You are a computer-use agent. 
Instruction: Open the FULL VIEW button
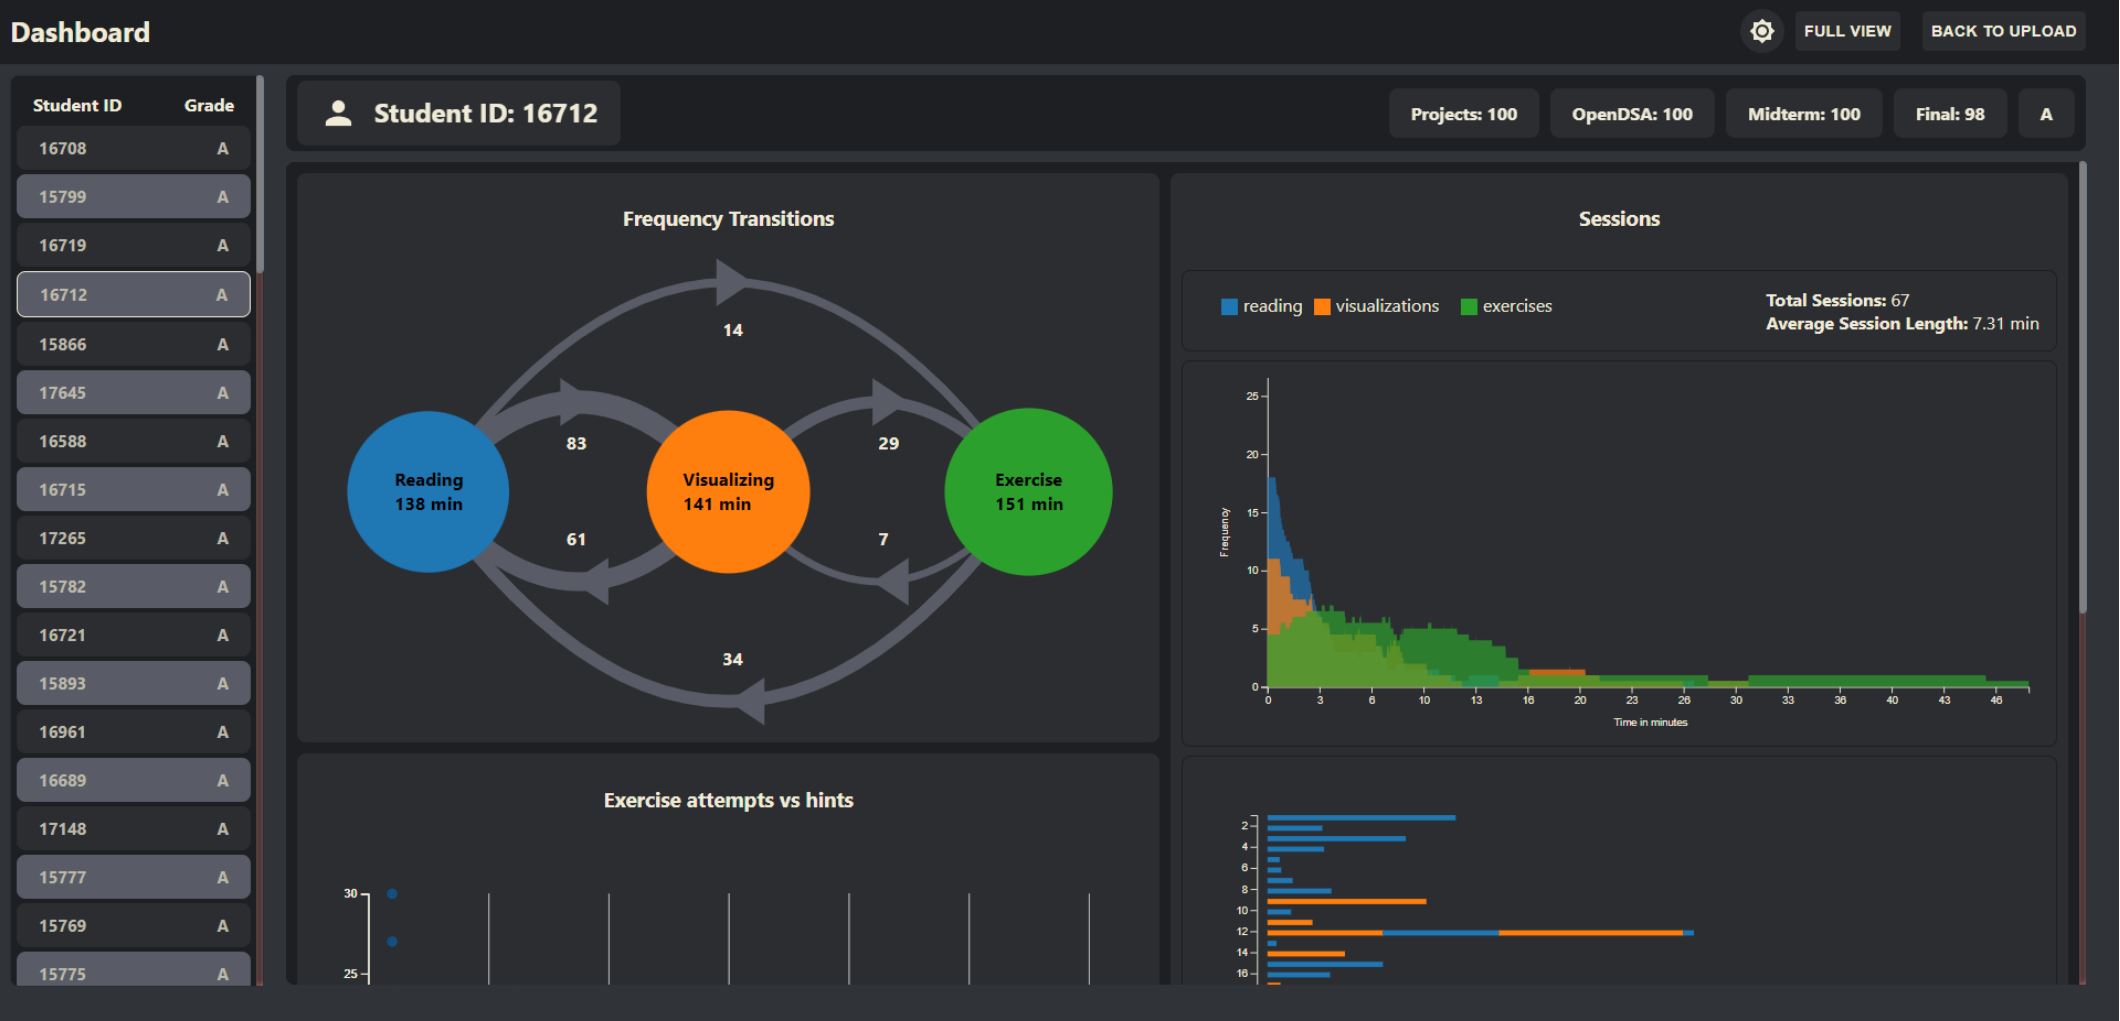[x=1847, y=31]
